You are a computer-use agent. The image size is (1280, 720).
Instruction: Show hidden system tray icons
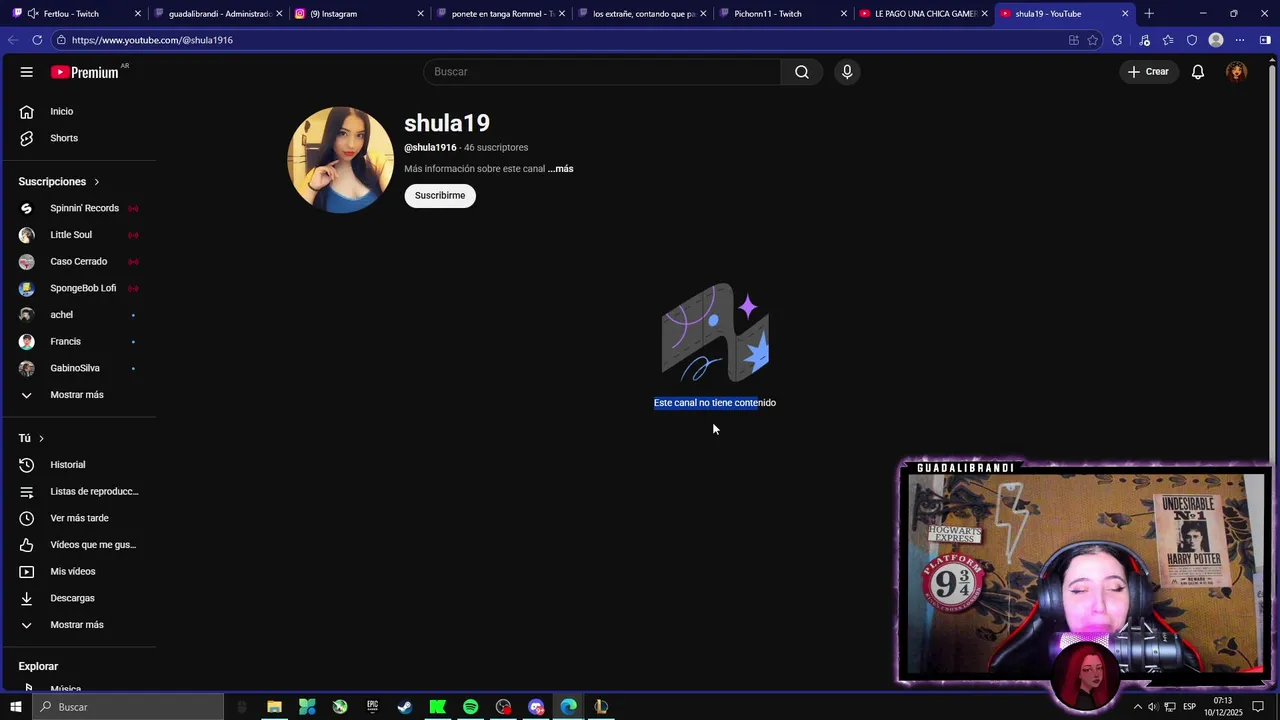(1137, 707)
